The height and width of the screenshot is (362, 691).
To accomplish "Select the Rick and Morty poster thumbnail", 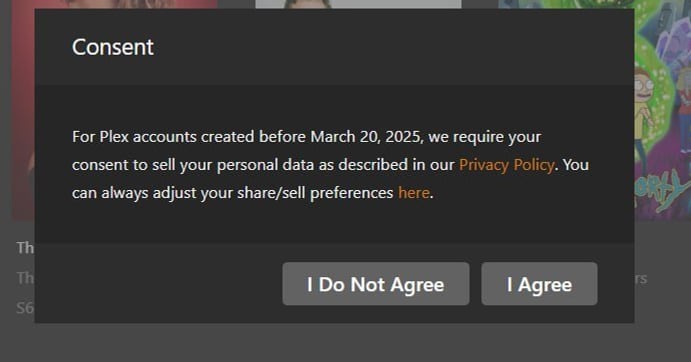I will 662,110.
